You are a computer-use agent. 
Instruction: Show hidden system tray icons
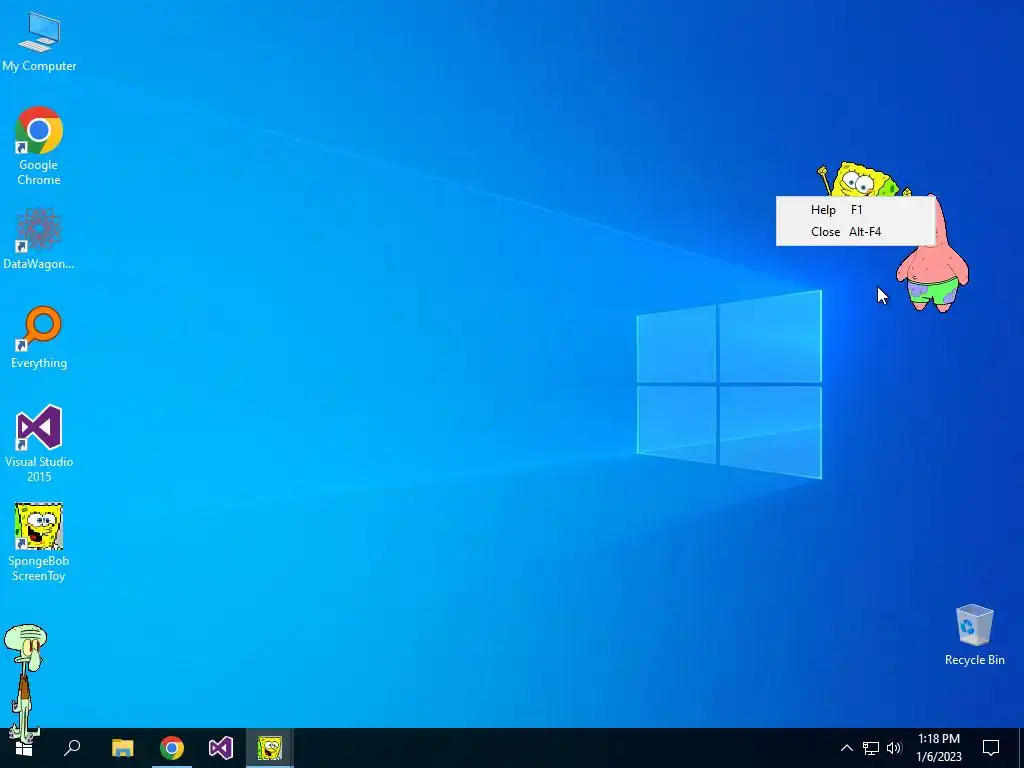[x=846, y=748]
